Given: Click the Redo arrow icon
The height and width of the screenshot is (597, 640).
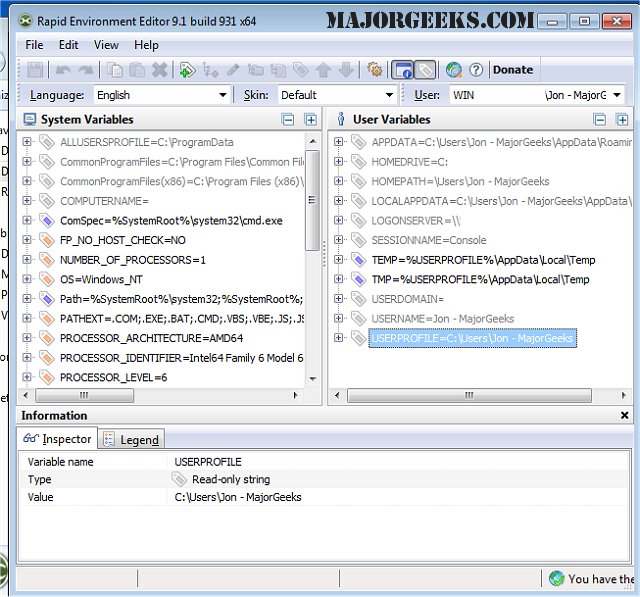Looking at the screenshot, I should click(86, 70).
